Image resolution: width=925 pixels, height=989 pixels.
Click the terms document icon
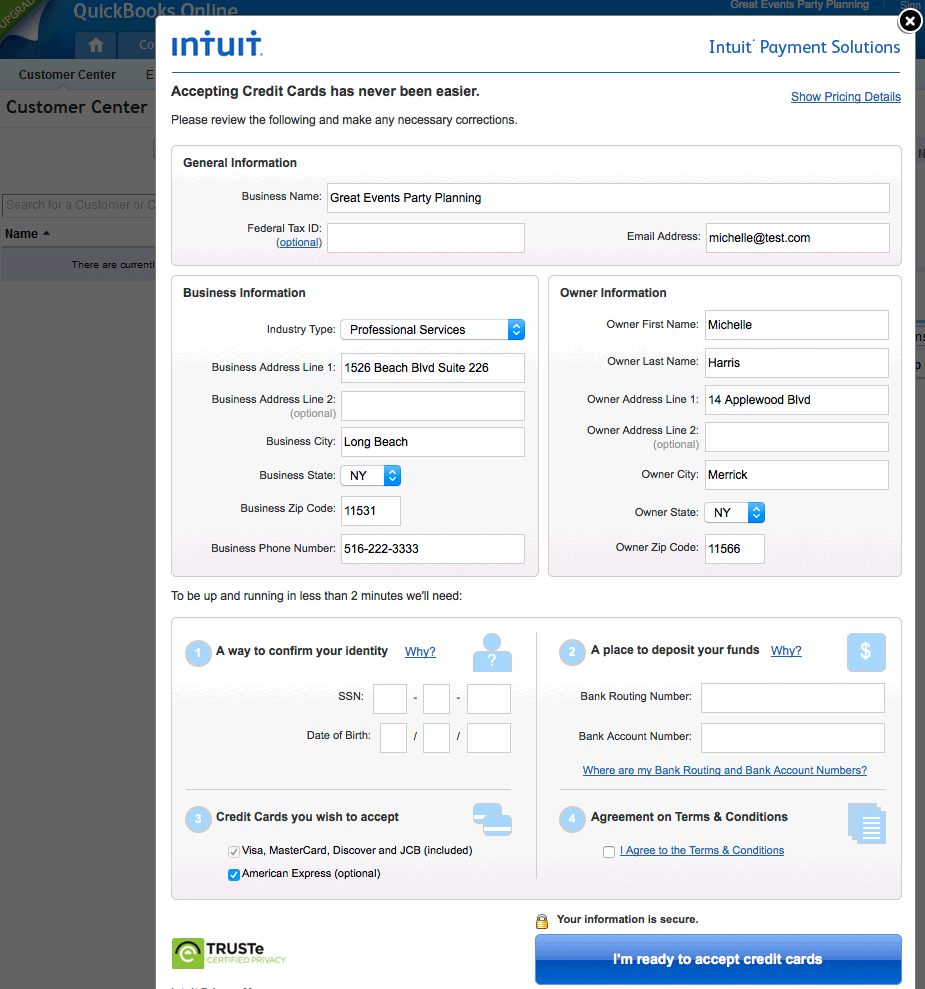click(x=867, y=823)
